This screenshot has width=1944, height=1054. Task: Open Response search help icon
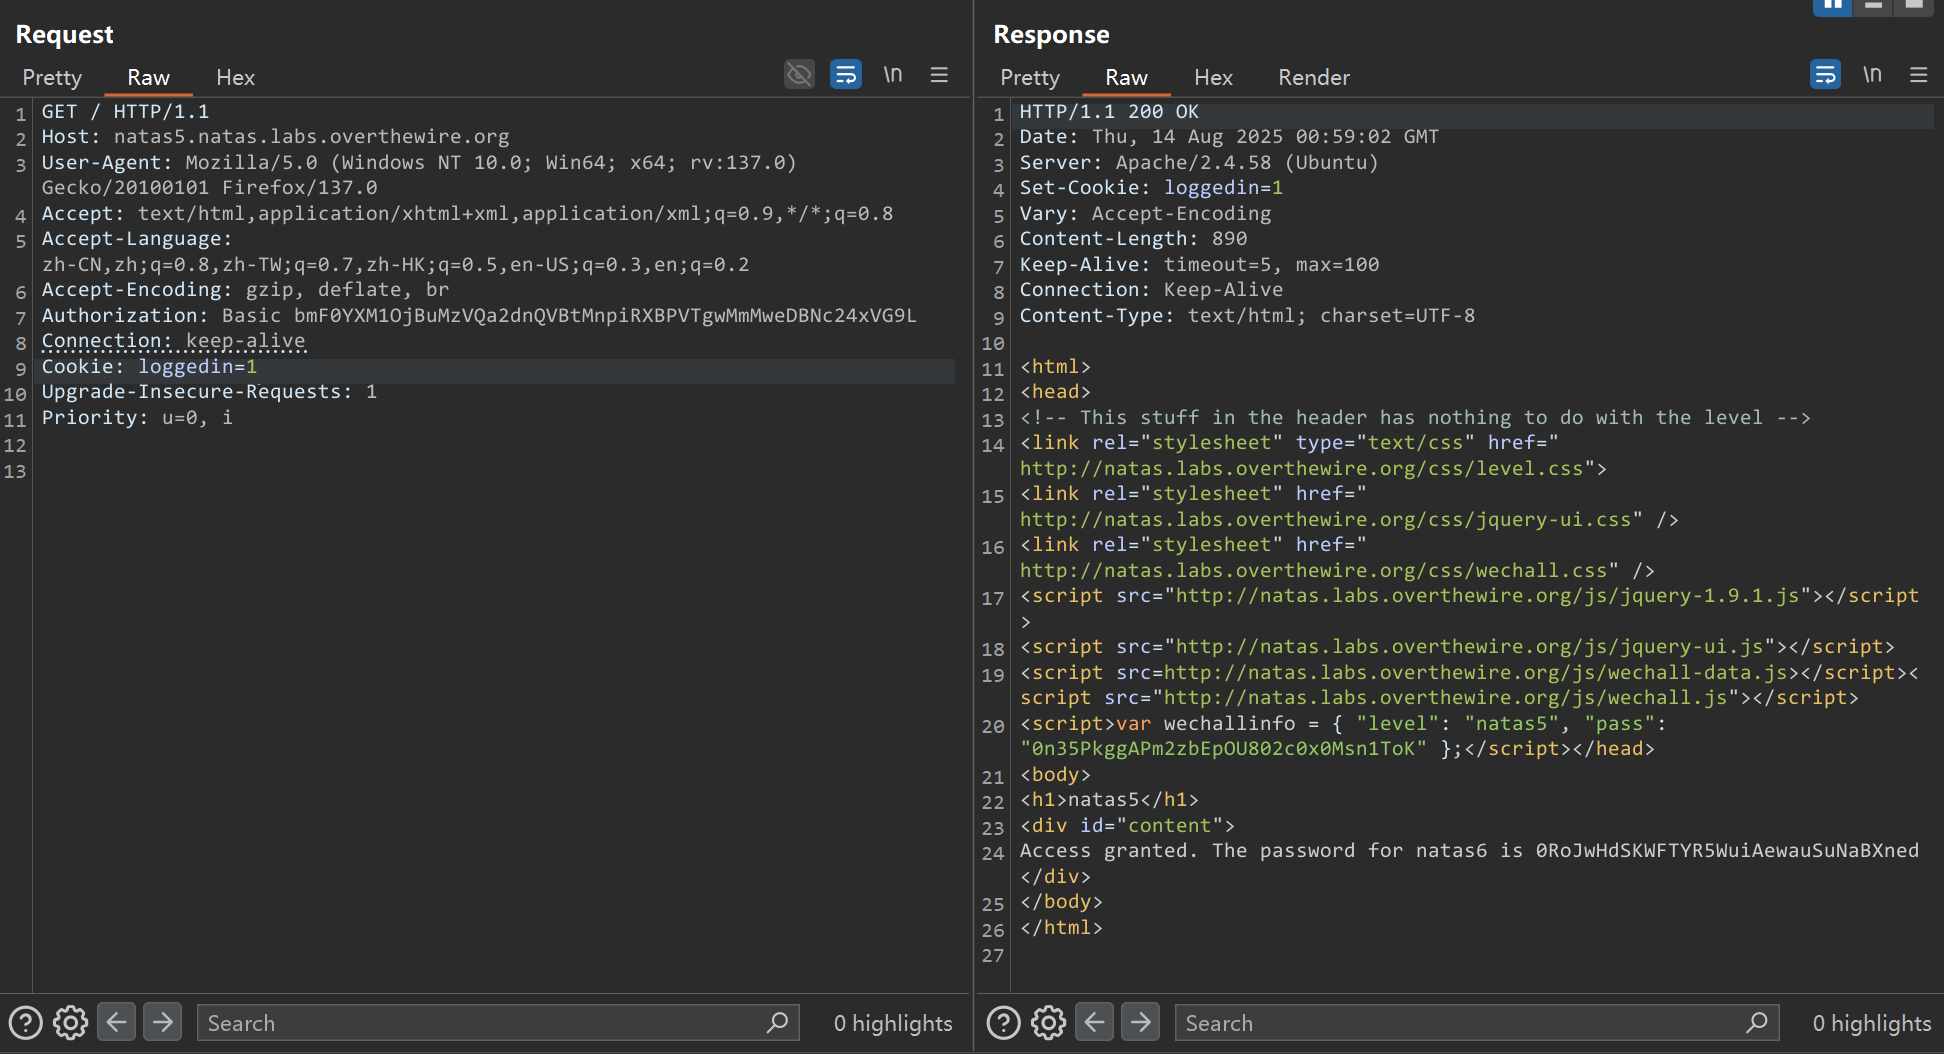pos(1003,1023)
